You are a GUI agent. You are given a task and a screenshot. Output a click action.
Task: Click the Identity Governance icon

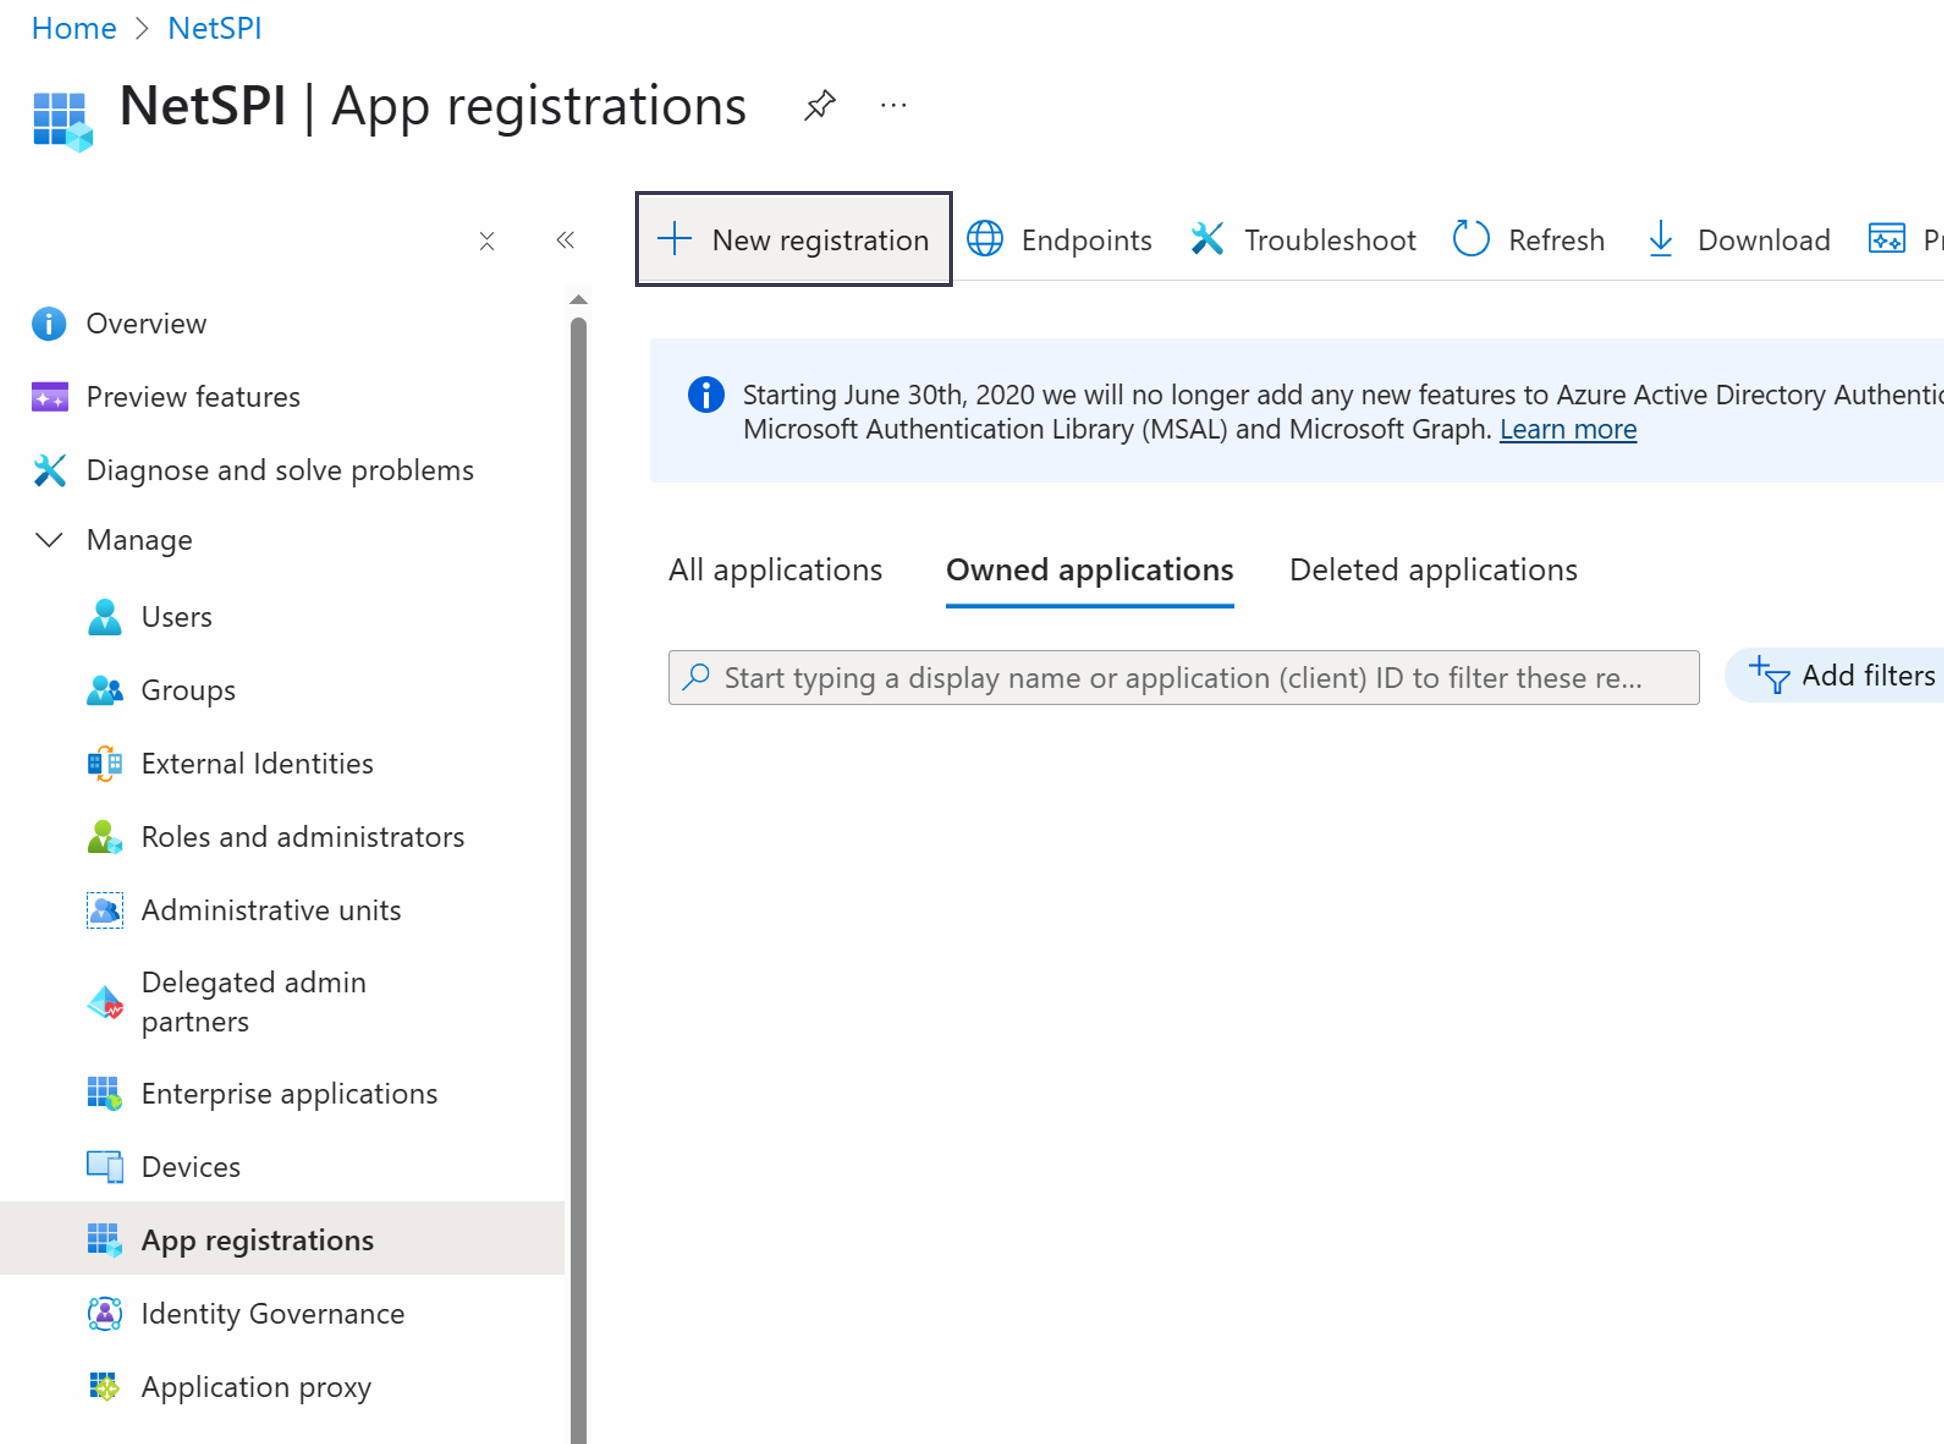point(105,1313)
